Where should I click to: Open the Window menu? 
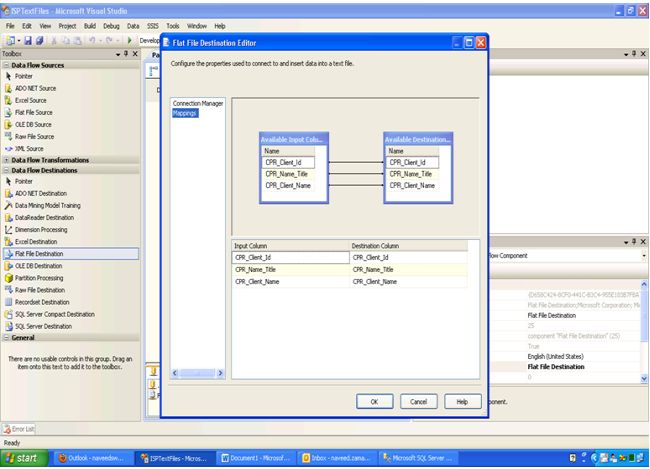click(196, 26)
